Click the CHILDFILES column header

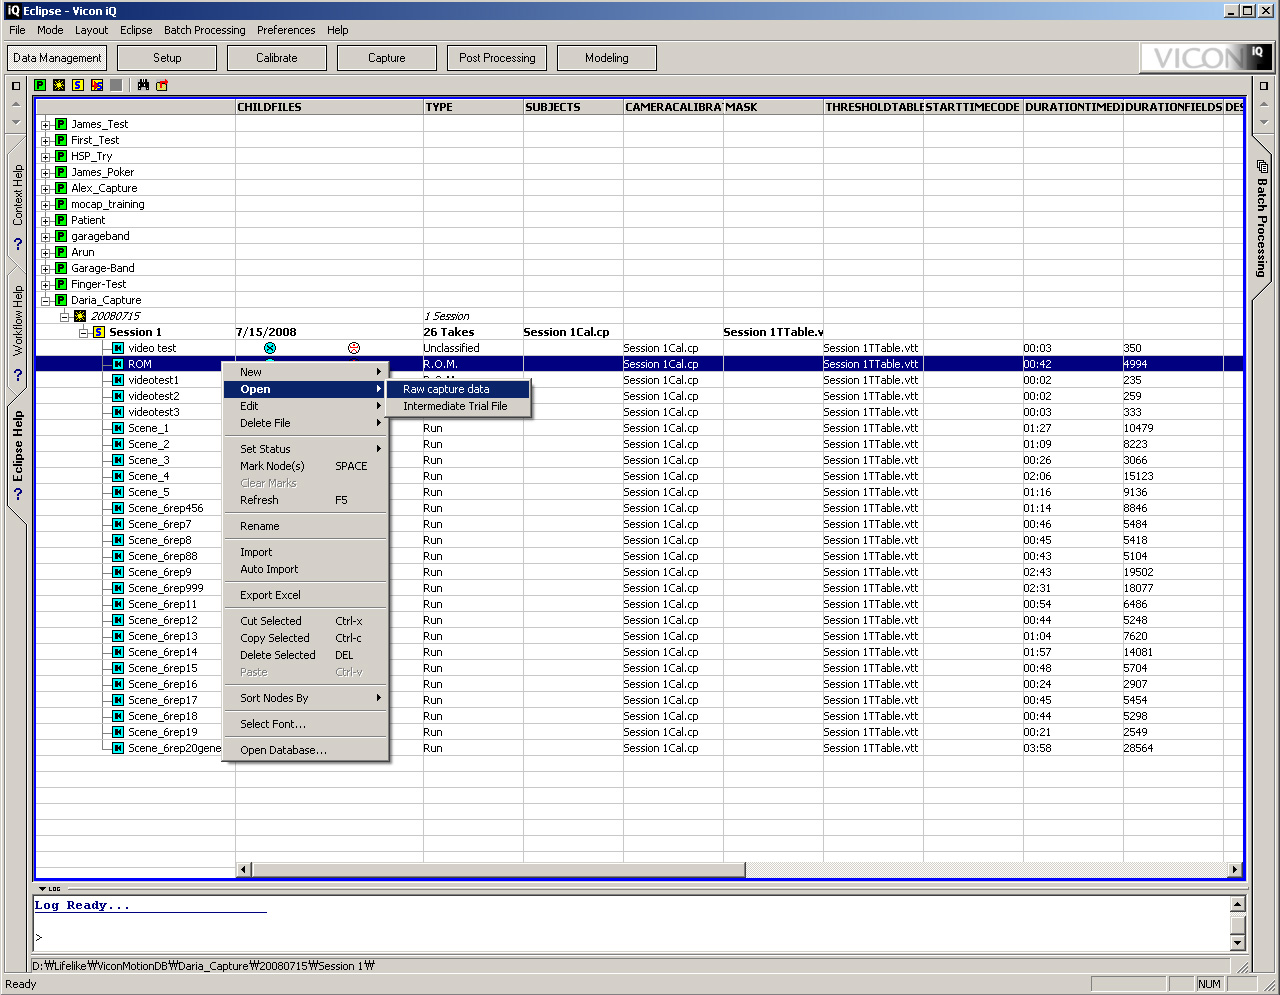pyautogui.click(x=329, y=107)
